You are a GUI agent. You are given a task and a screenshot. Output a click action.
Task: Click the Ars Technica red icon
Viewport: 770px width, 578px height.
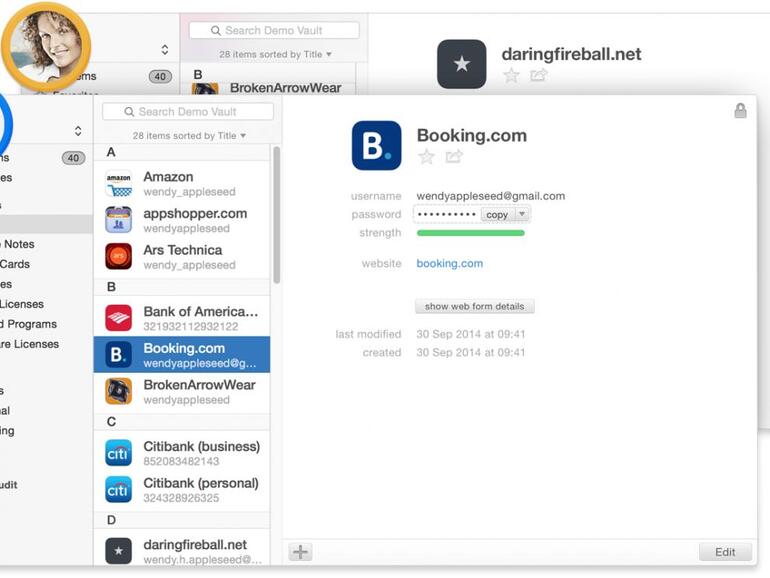click(x=118, y=256)
